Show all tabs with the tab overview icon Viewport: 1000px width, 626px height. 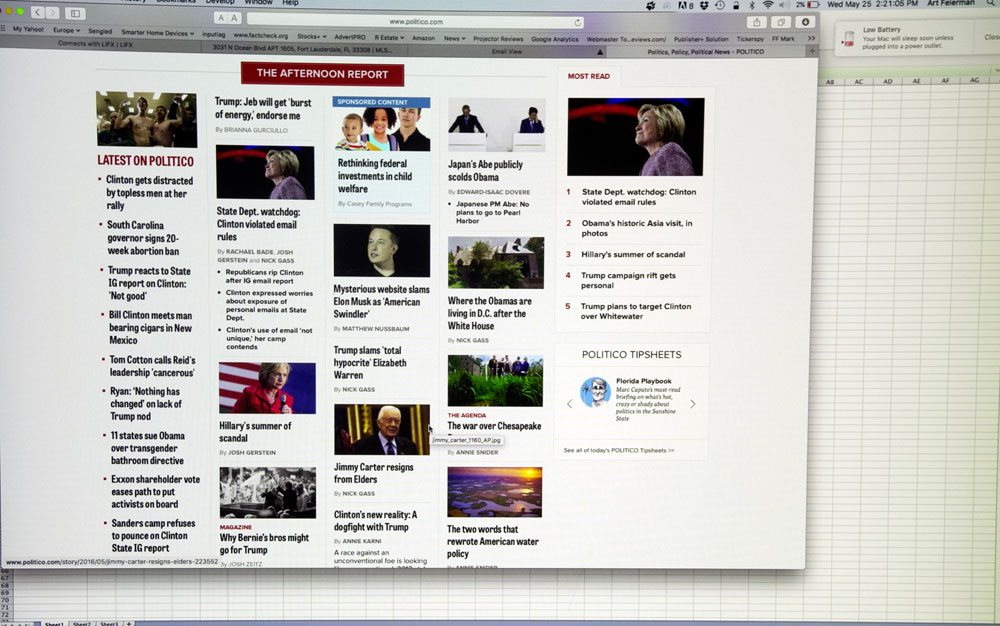(x=781, y=22)
